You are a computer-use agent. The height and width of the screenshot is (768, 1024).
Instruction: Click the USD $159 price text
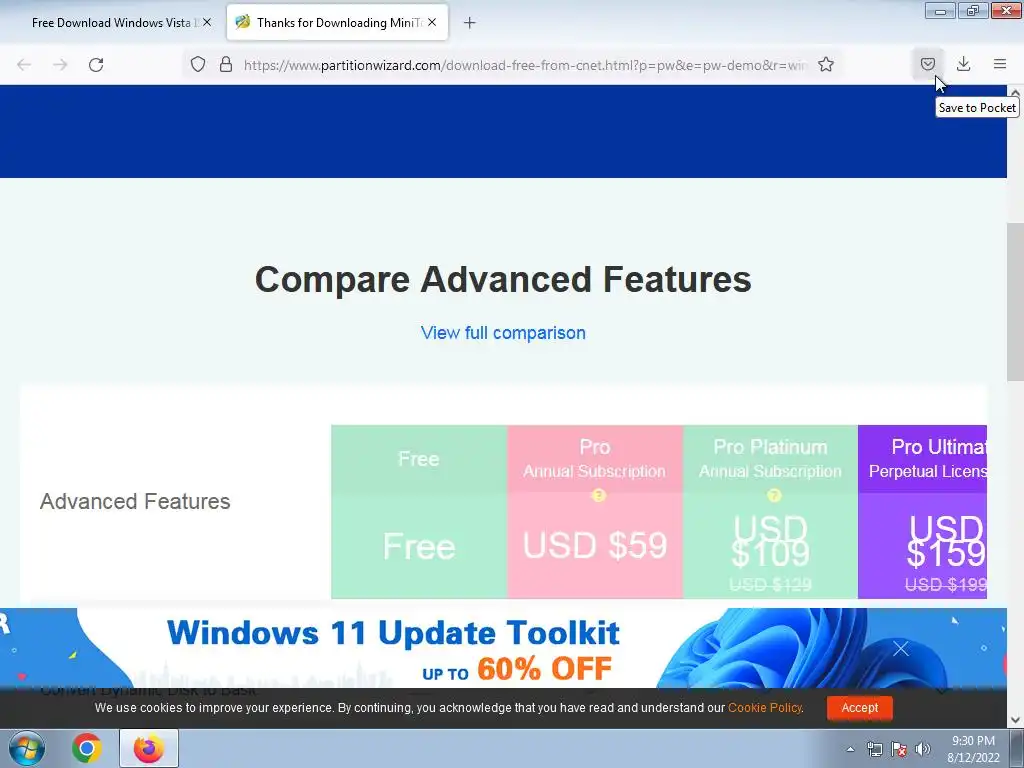[x=946, y=541]
